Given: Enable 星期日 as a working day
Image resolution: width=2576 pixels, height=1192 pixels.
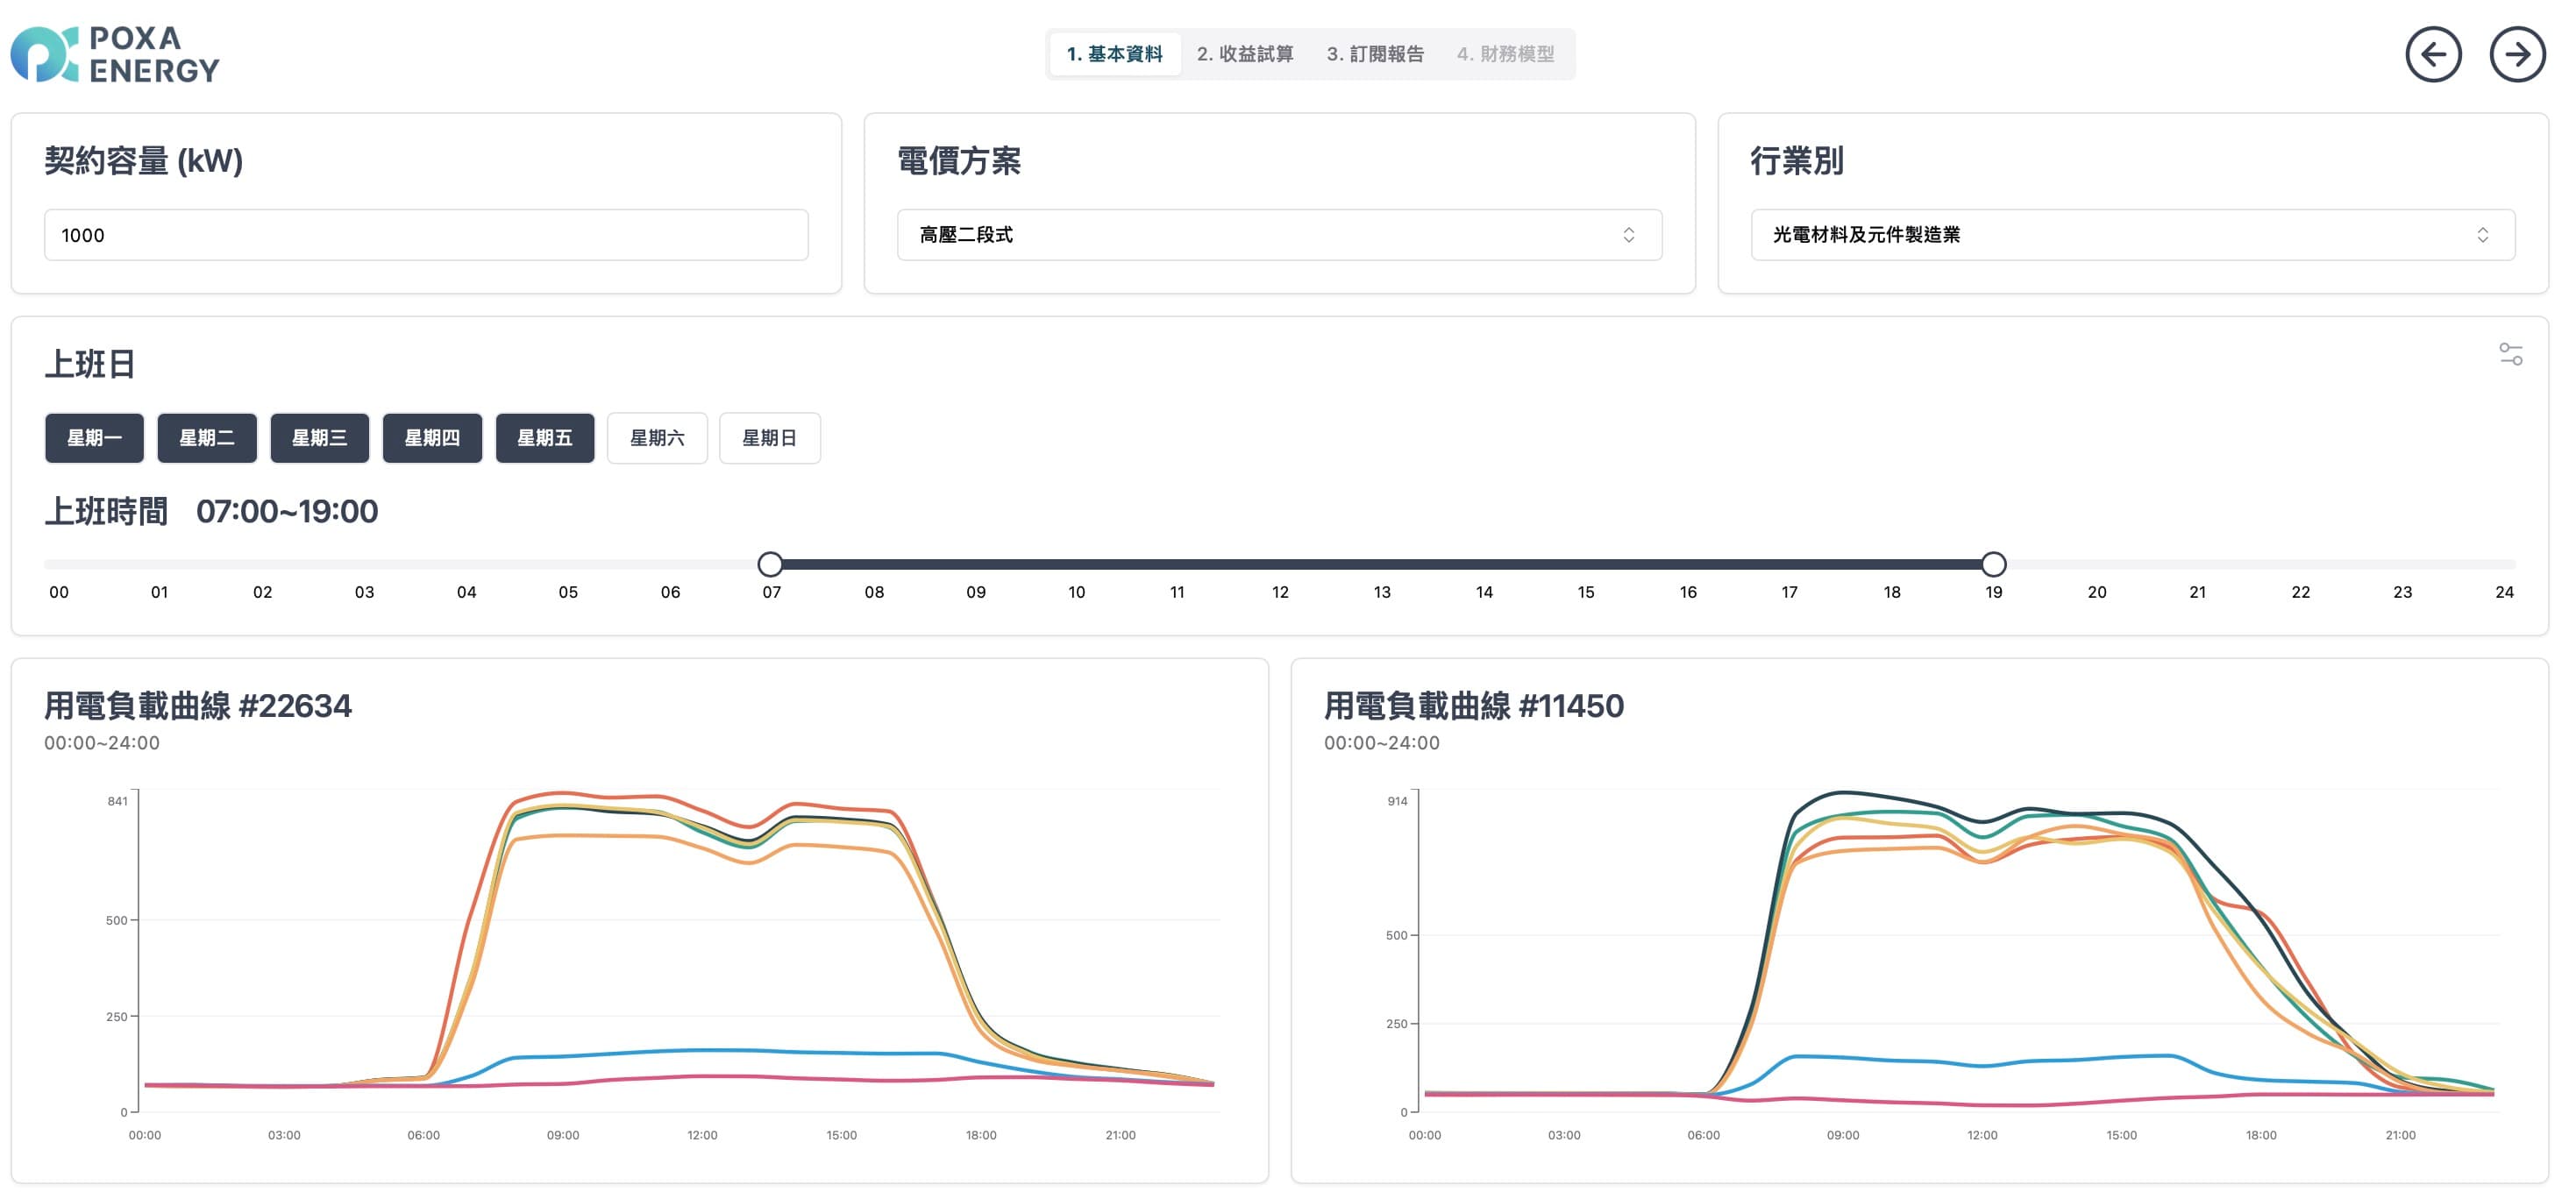Looking at the screenshot, I should pos(769,437).
